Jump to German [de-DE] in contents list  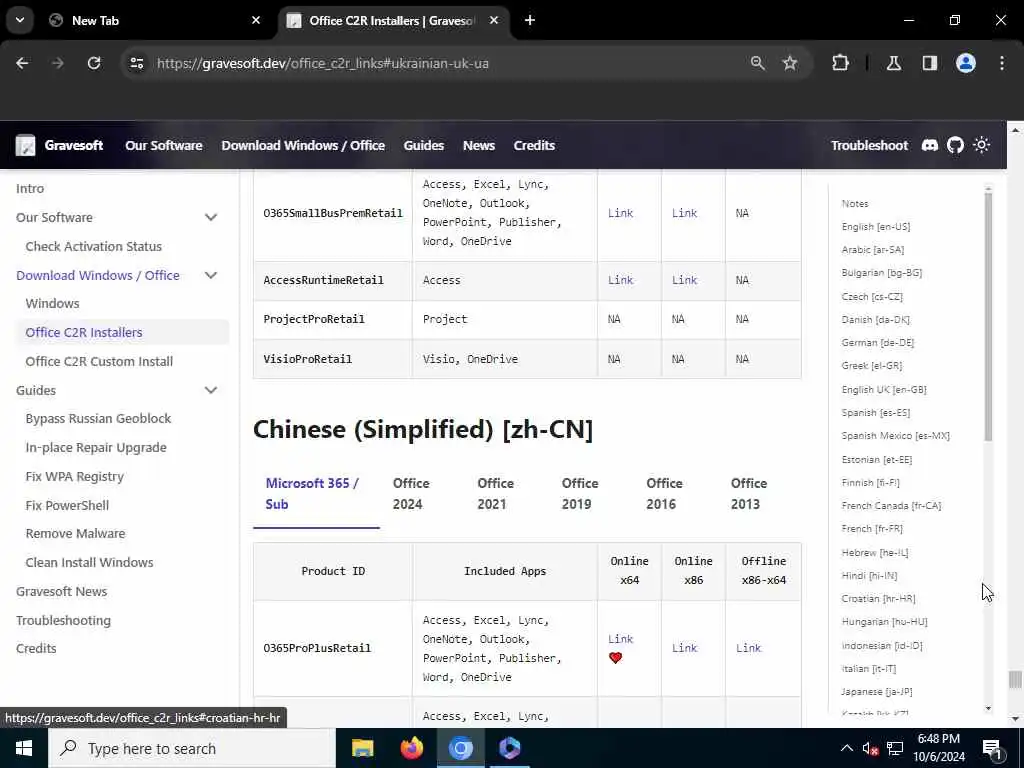pos(878,342)
